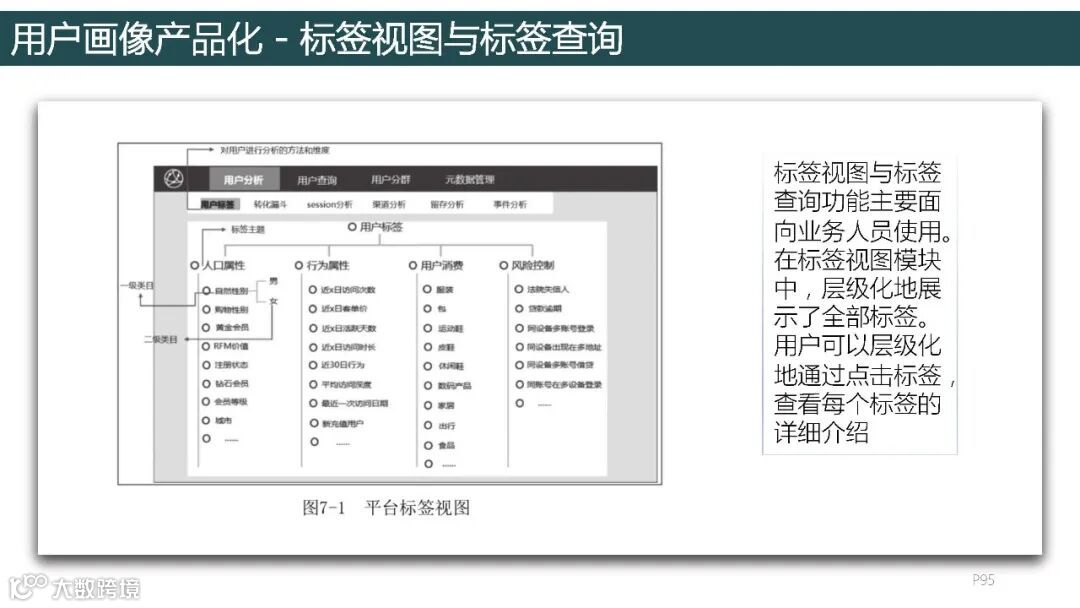Select the 注册状态 label
The height and width of the screenshot is (608, 1080).
tap(225, 365)
